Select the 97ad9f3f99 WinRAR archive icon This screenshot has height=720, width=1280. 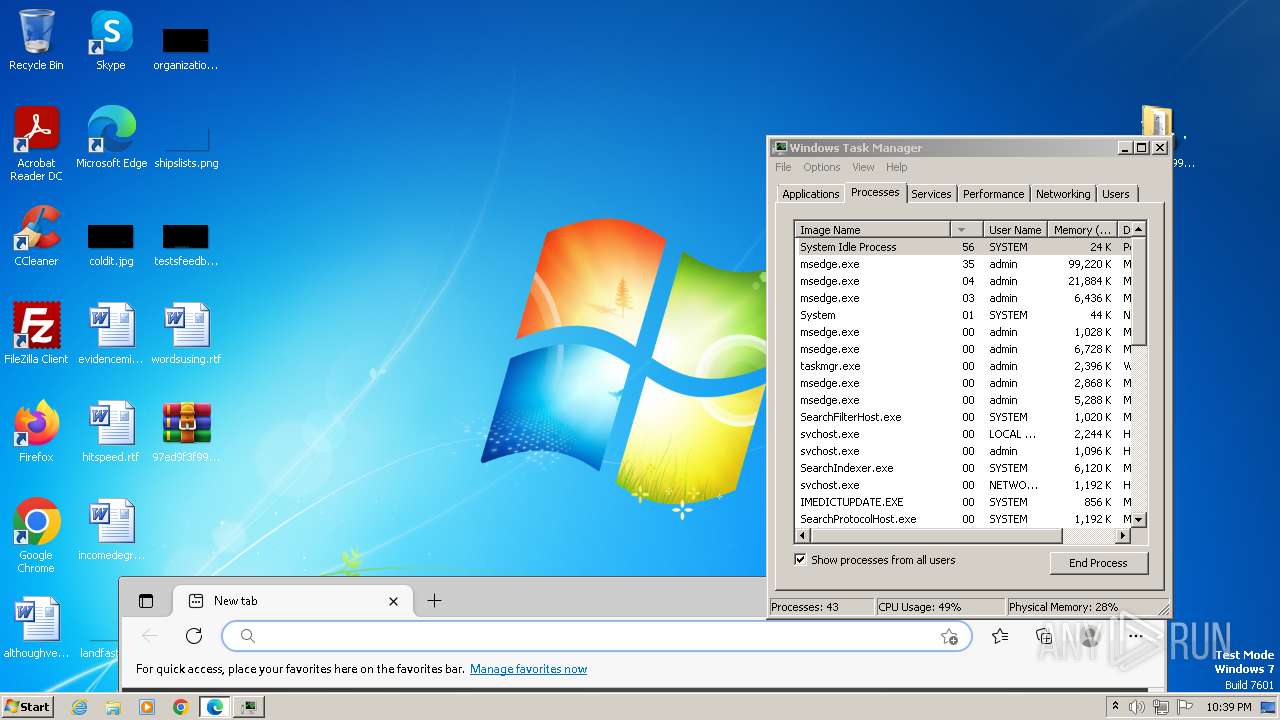point(186,432)
